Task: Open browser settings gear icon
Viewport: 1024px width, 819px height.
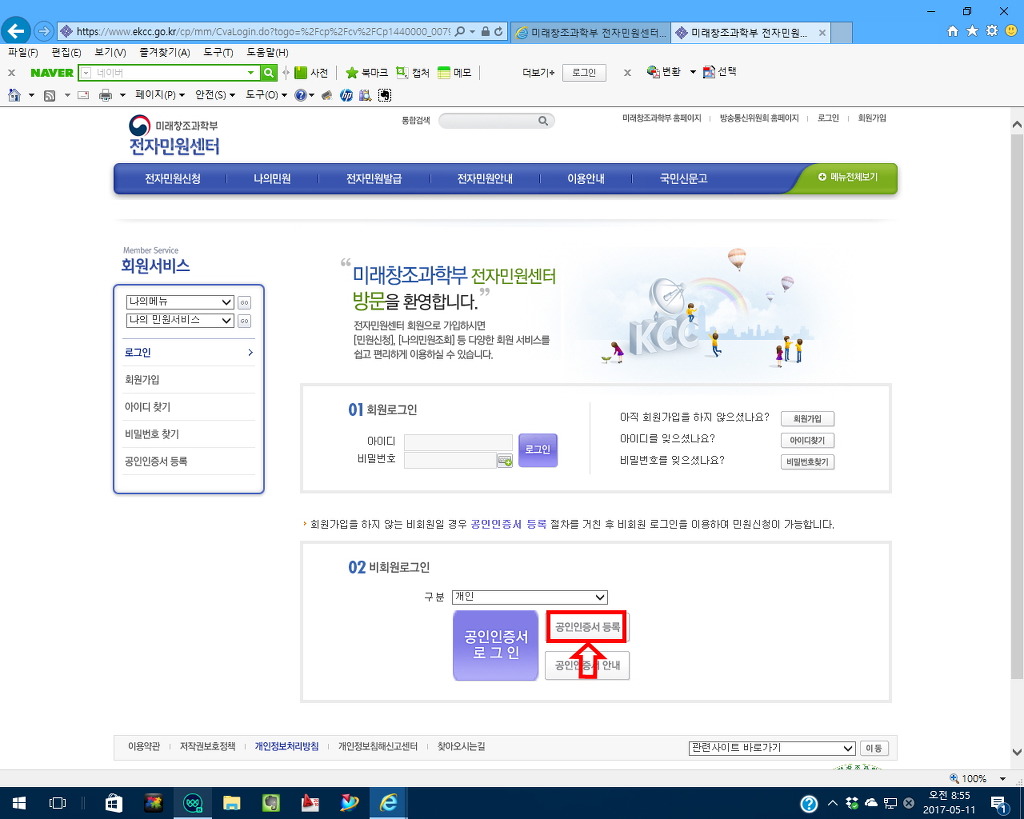Action: pos(992,31)
